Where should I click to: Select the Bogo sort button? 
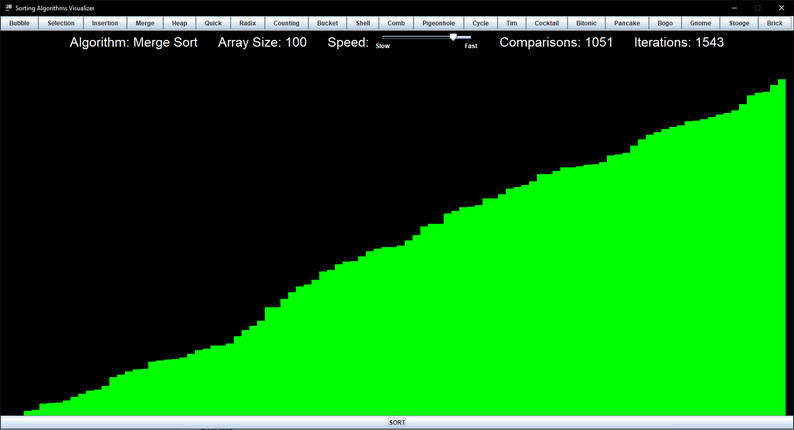tap(665, 23)
